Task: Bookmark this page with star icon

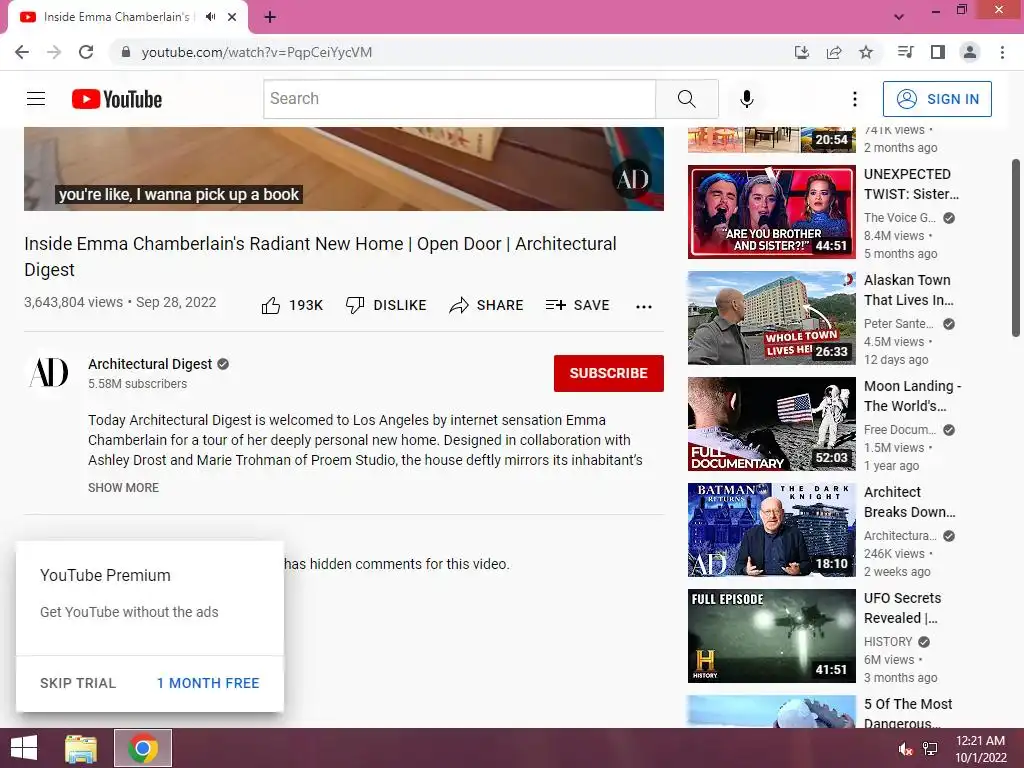Action: (866, 52)
